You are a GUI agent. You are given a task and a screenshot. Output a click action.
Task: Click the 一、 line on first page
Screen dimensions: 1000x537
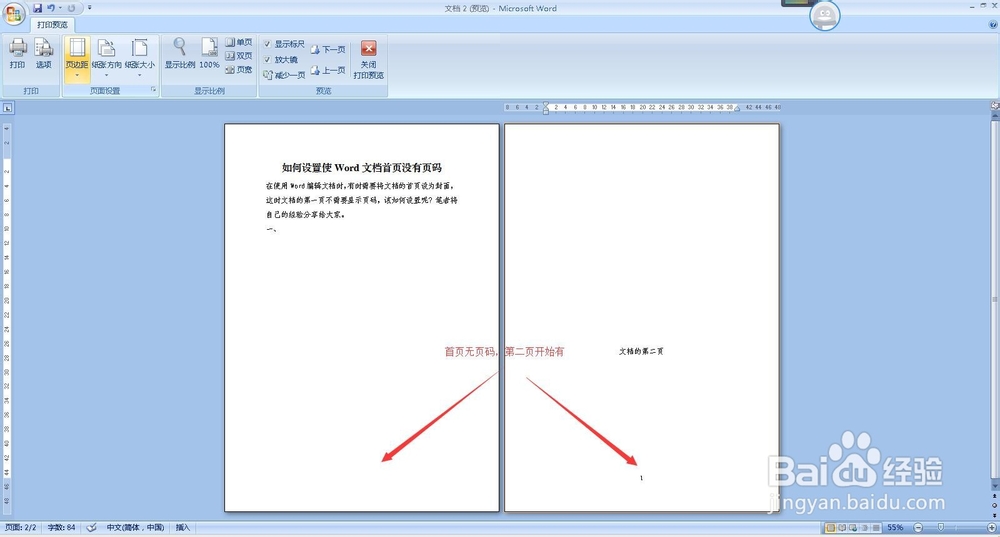272,229
